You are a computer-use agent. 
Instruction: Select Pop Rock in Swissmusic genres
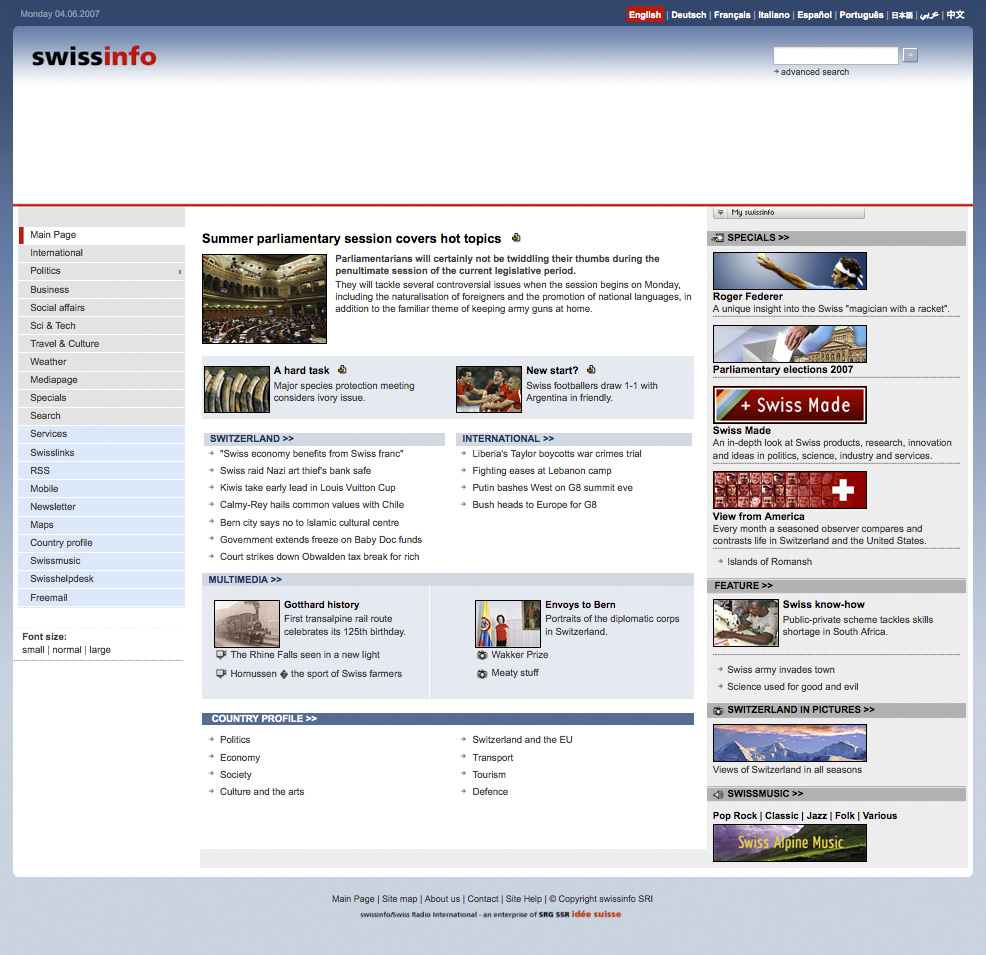coord(734,816)
